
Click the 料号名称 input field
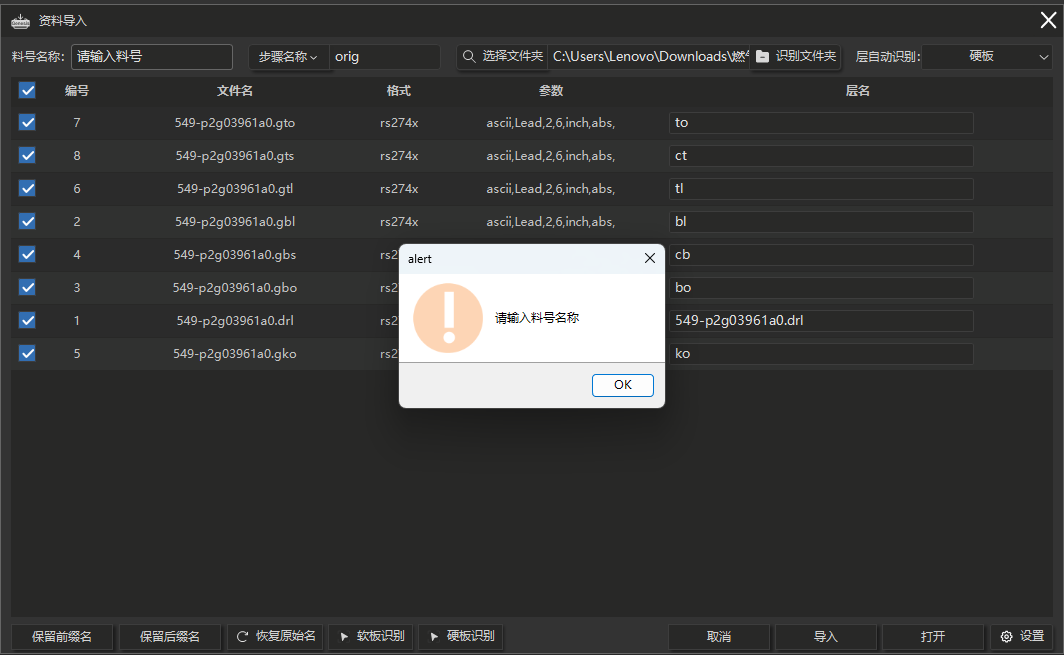151,57
